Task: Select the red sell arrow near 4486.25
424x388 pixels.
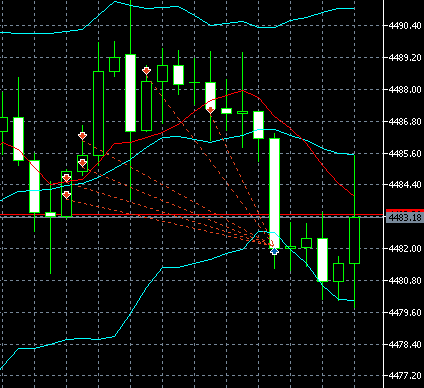Action: tap(82, 136)
